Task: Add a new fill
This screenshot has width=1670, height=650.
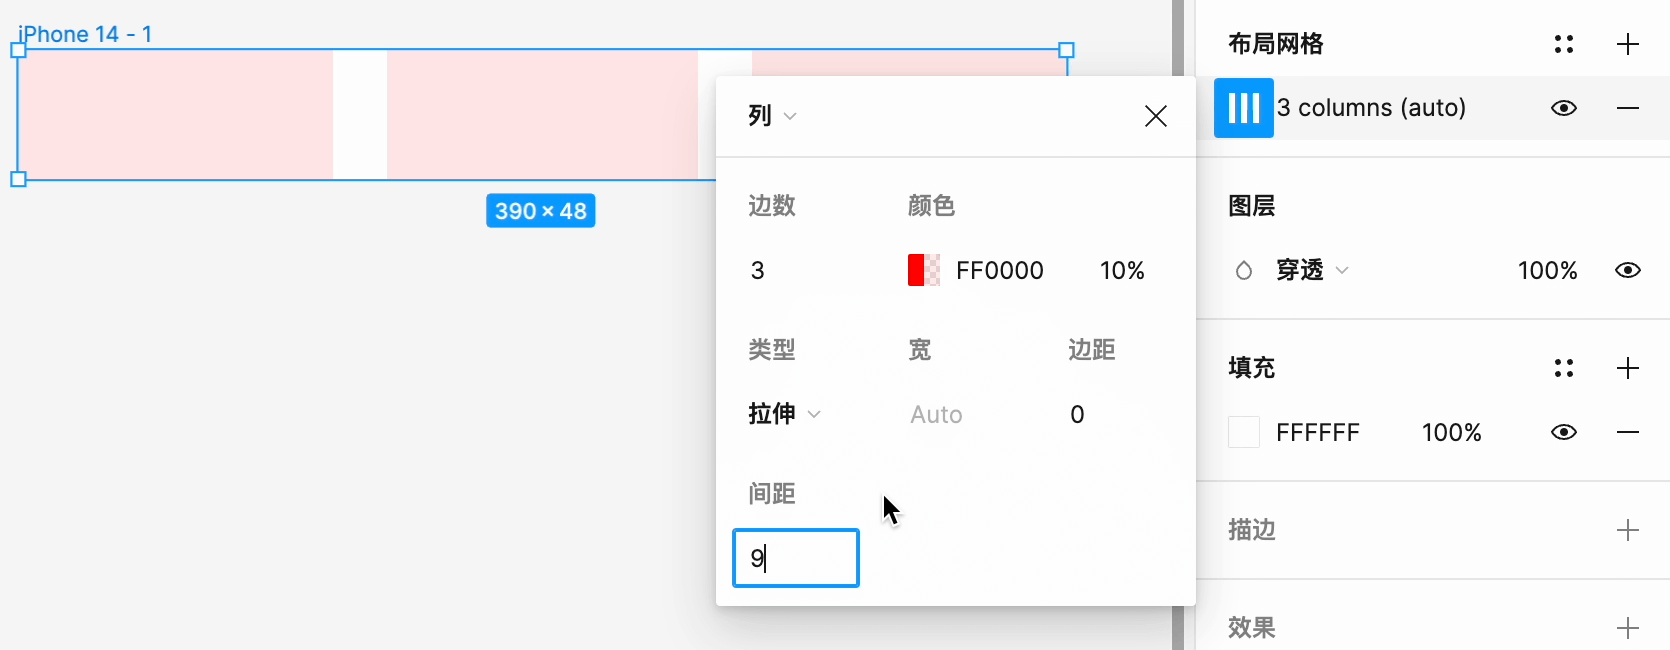Action: (x=1628, y=368)
